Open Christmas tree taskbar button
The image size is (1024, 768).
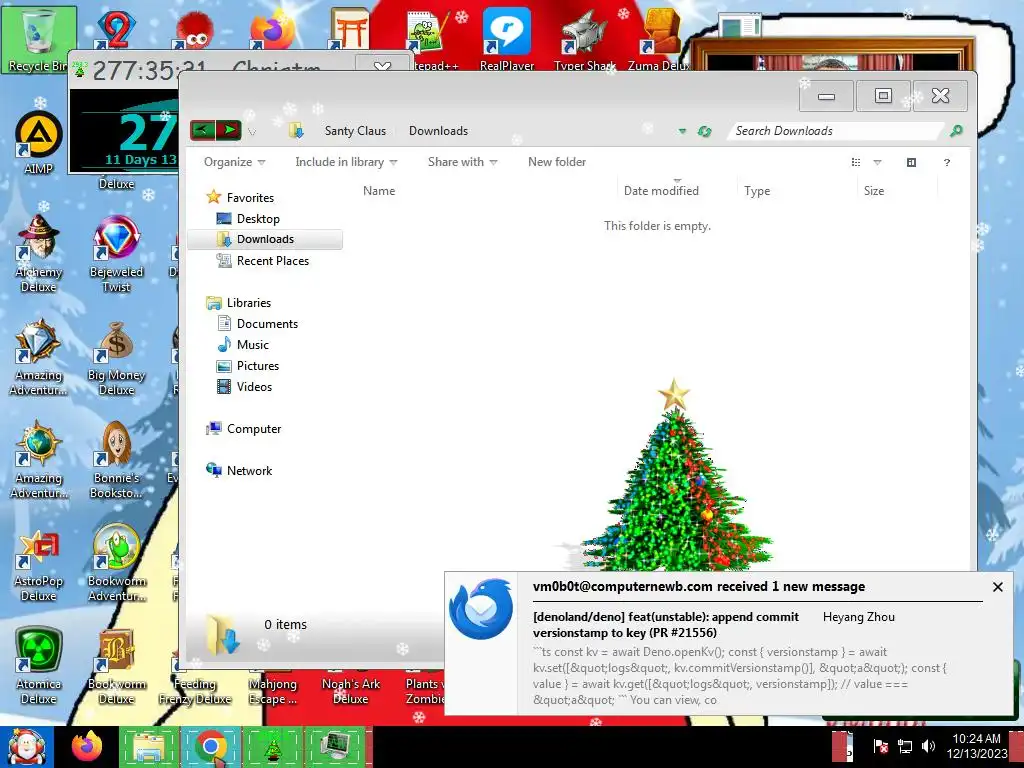(x=272, y=747)
